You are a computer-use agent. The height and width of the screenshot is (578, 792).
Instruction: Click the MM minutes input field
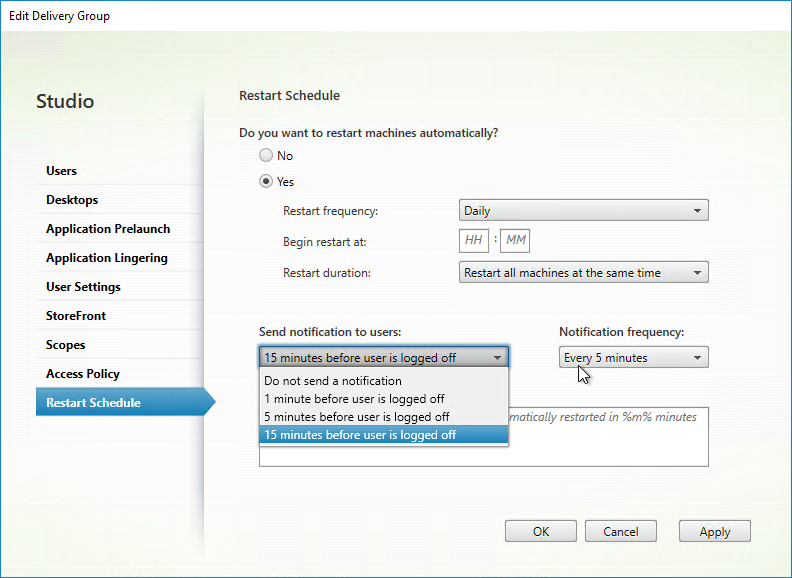(515, 240)
